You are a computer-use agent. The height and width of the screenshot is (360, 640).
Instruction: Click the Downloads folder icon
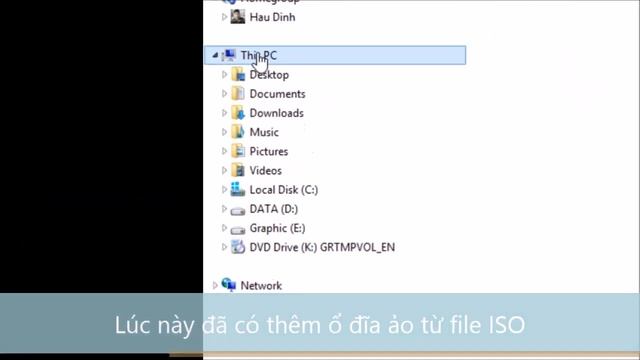point(238,113)
